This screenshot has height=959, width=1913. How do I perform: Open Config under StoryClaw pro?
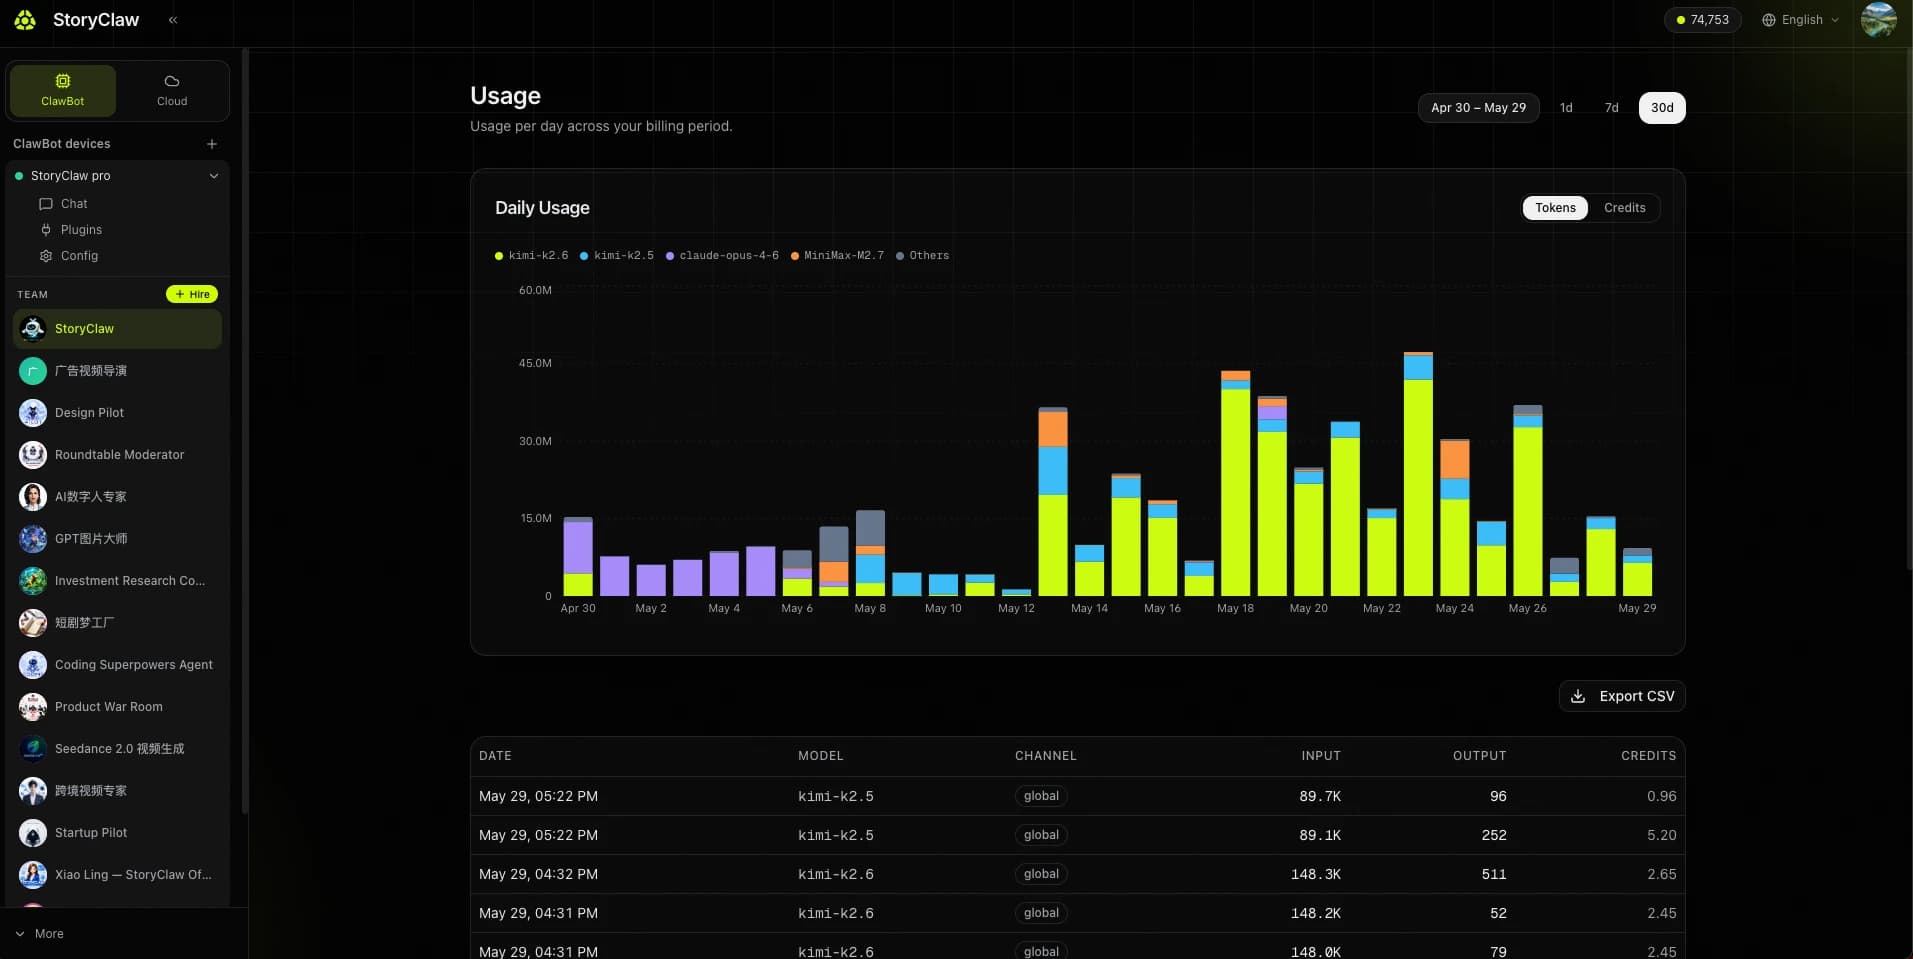[x=79, y=256]
